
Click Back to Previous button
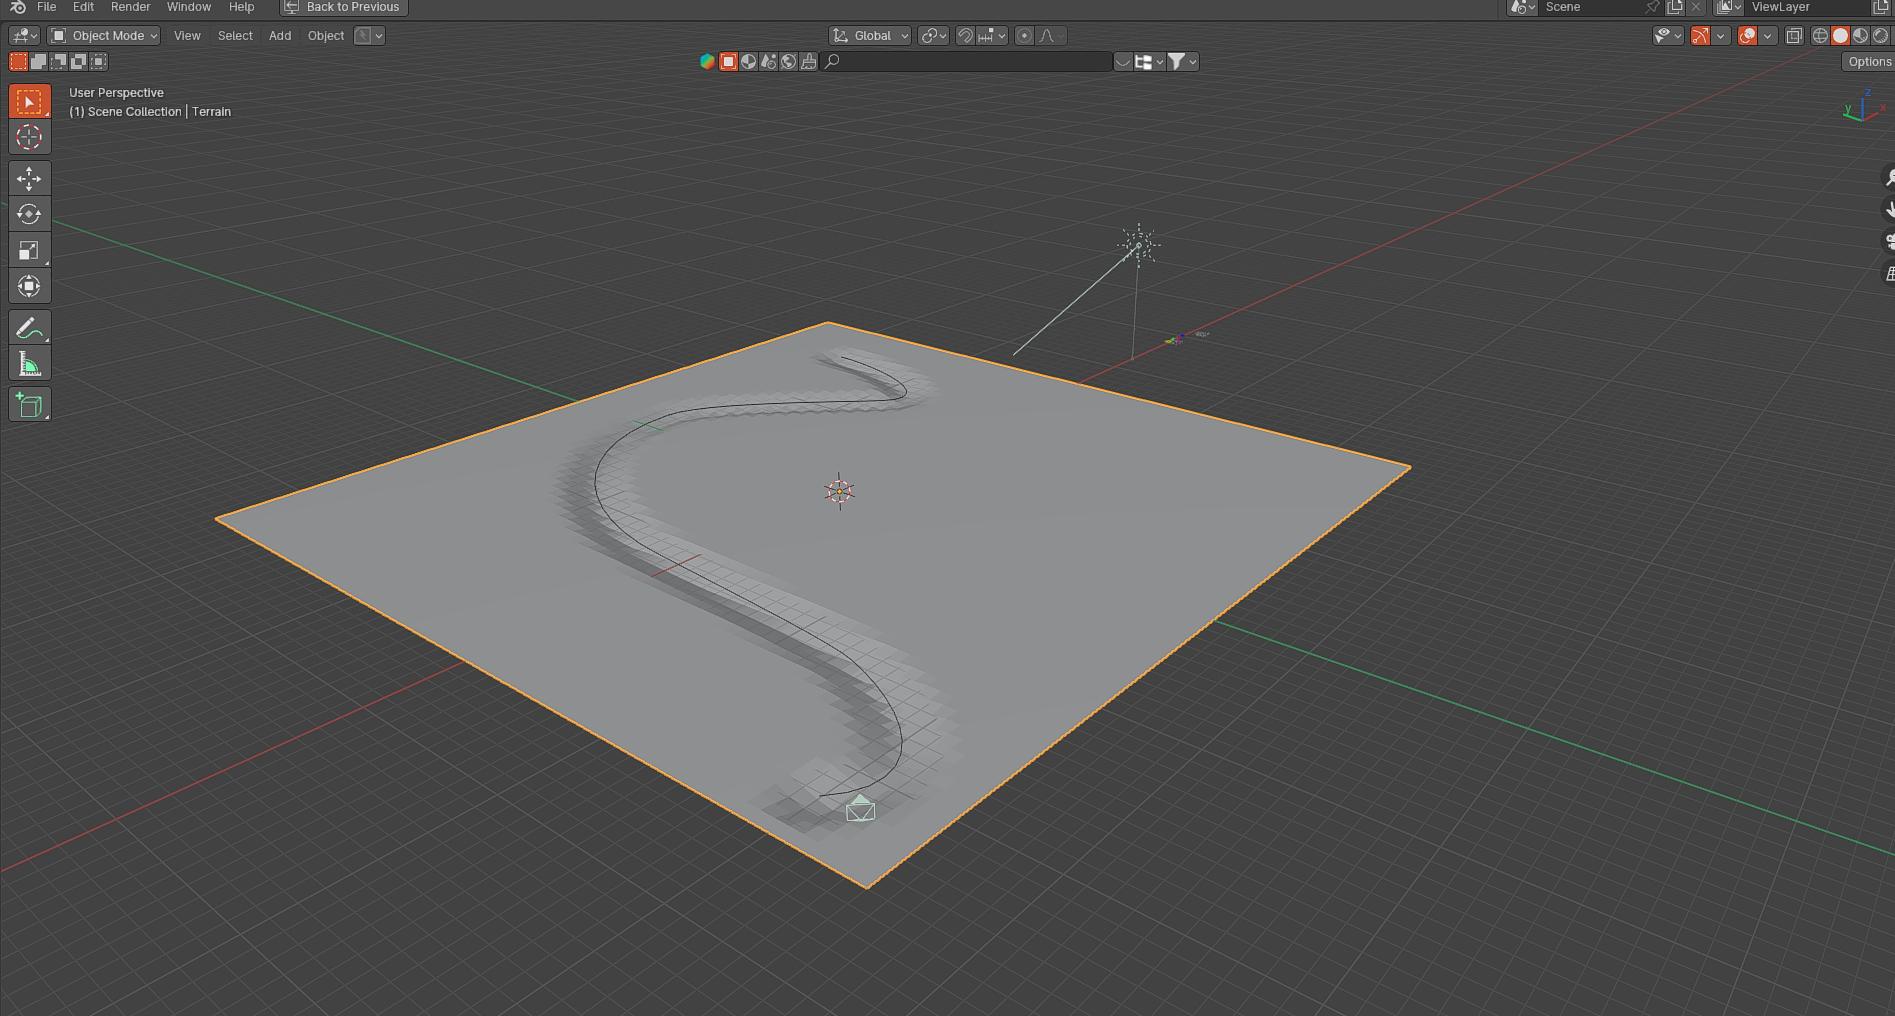(343, 7)
